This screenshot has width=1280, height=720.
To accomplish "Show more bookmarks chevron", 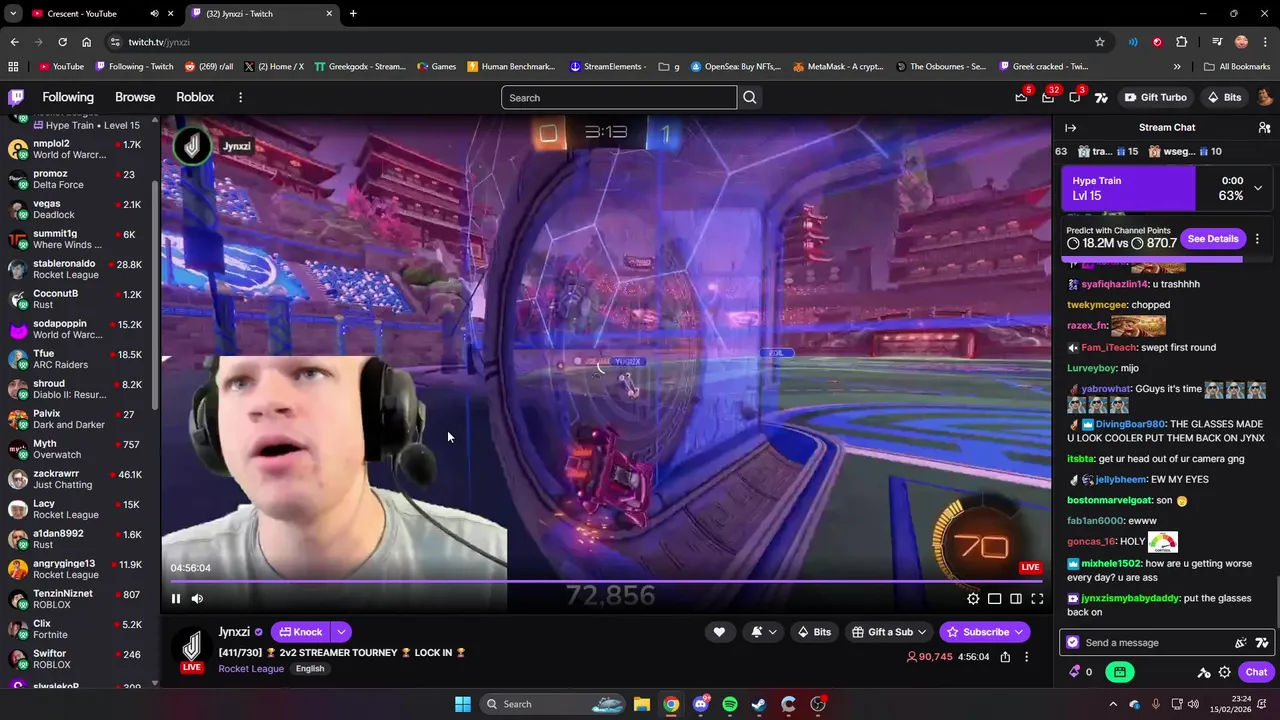I will [1177, 67].
